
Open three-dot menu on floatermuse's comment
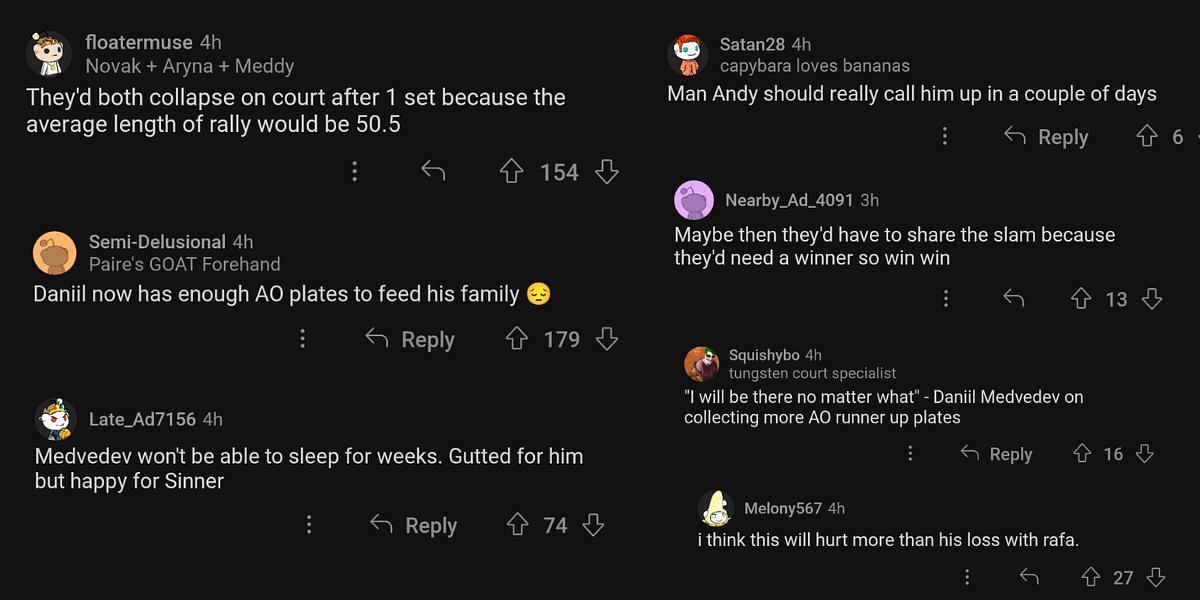pos(354,172)
